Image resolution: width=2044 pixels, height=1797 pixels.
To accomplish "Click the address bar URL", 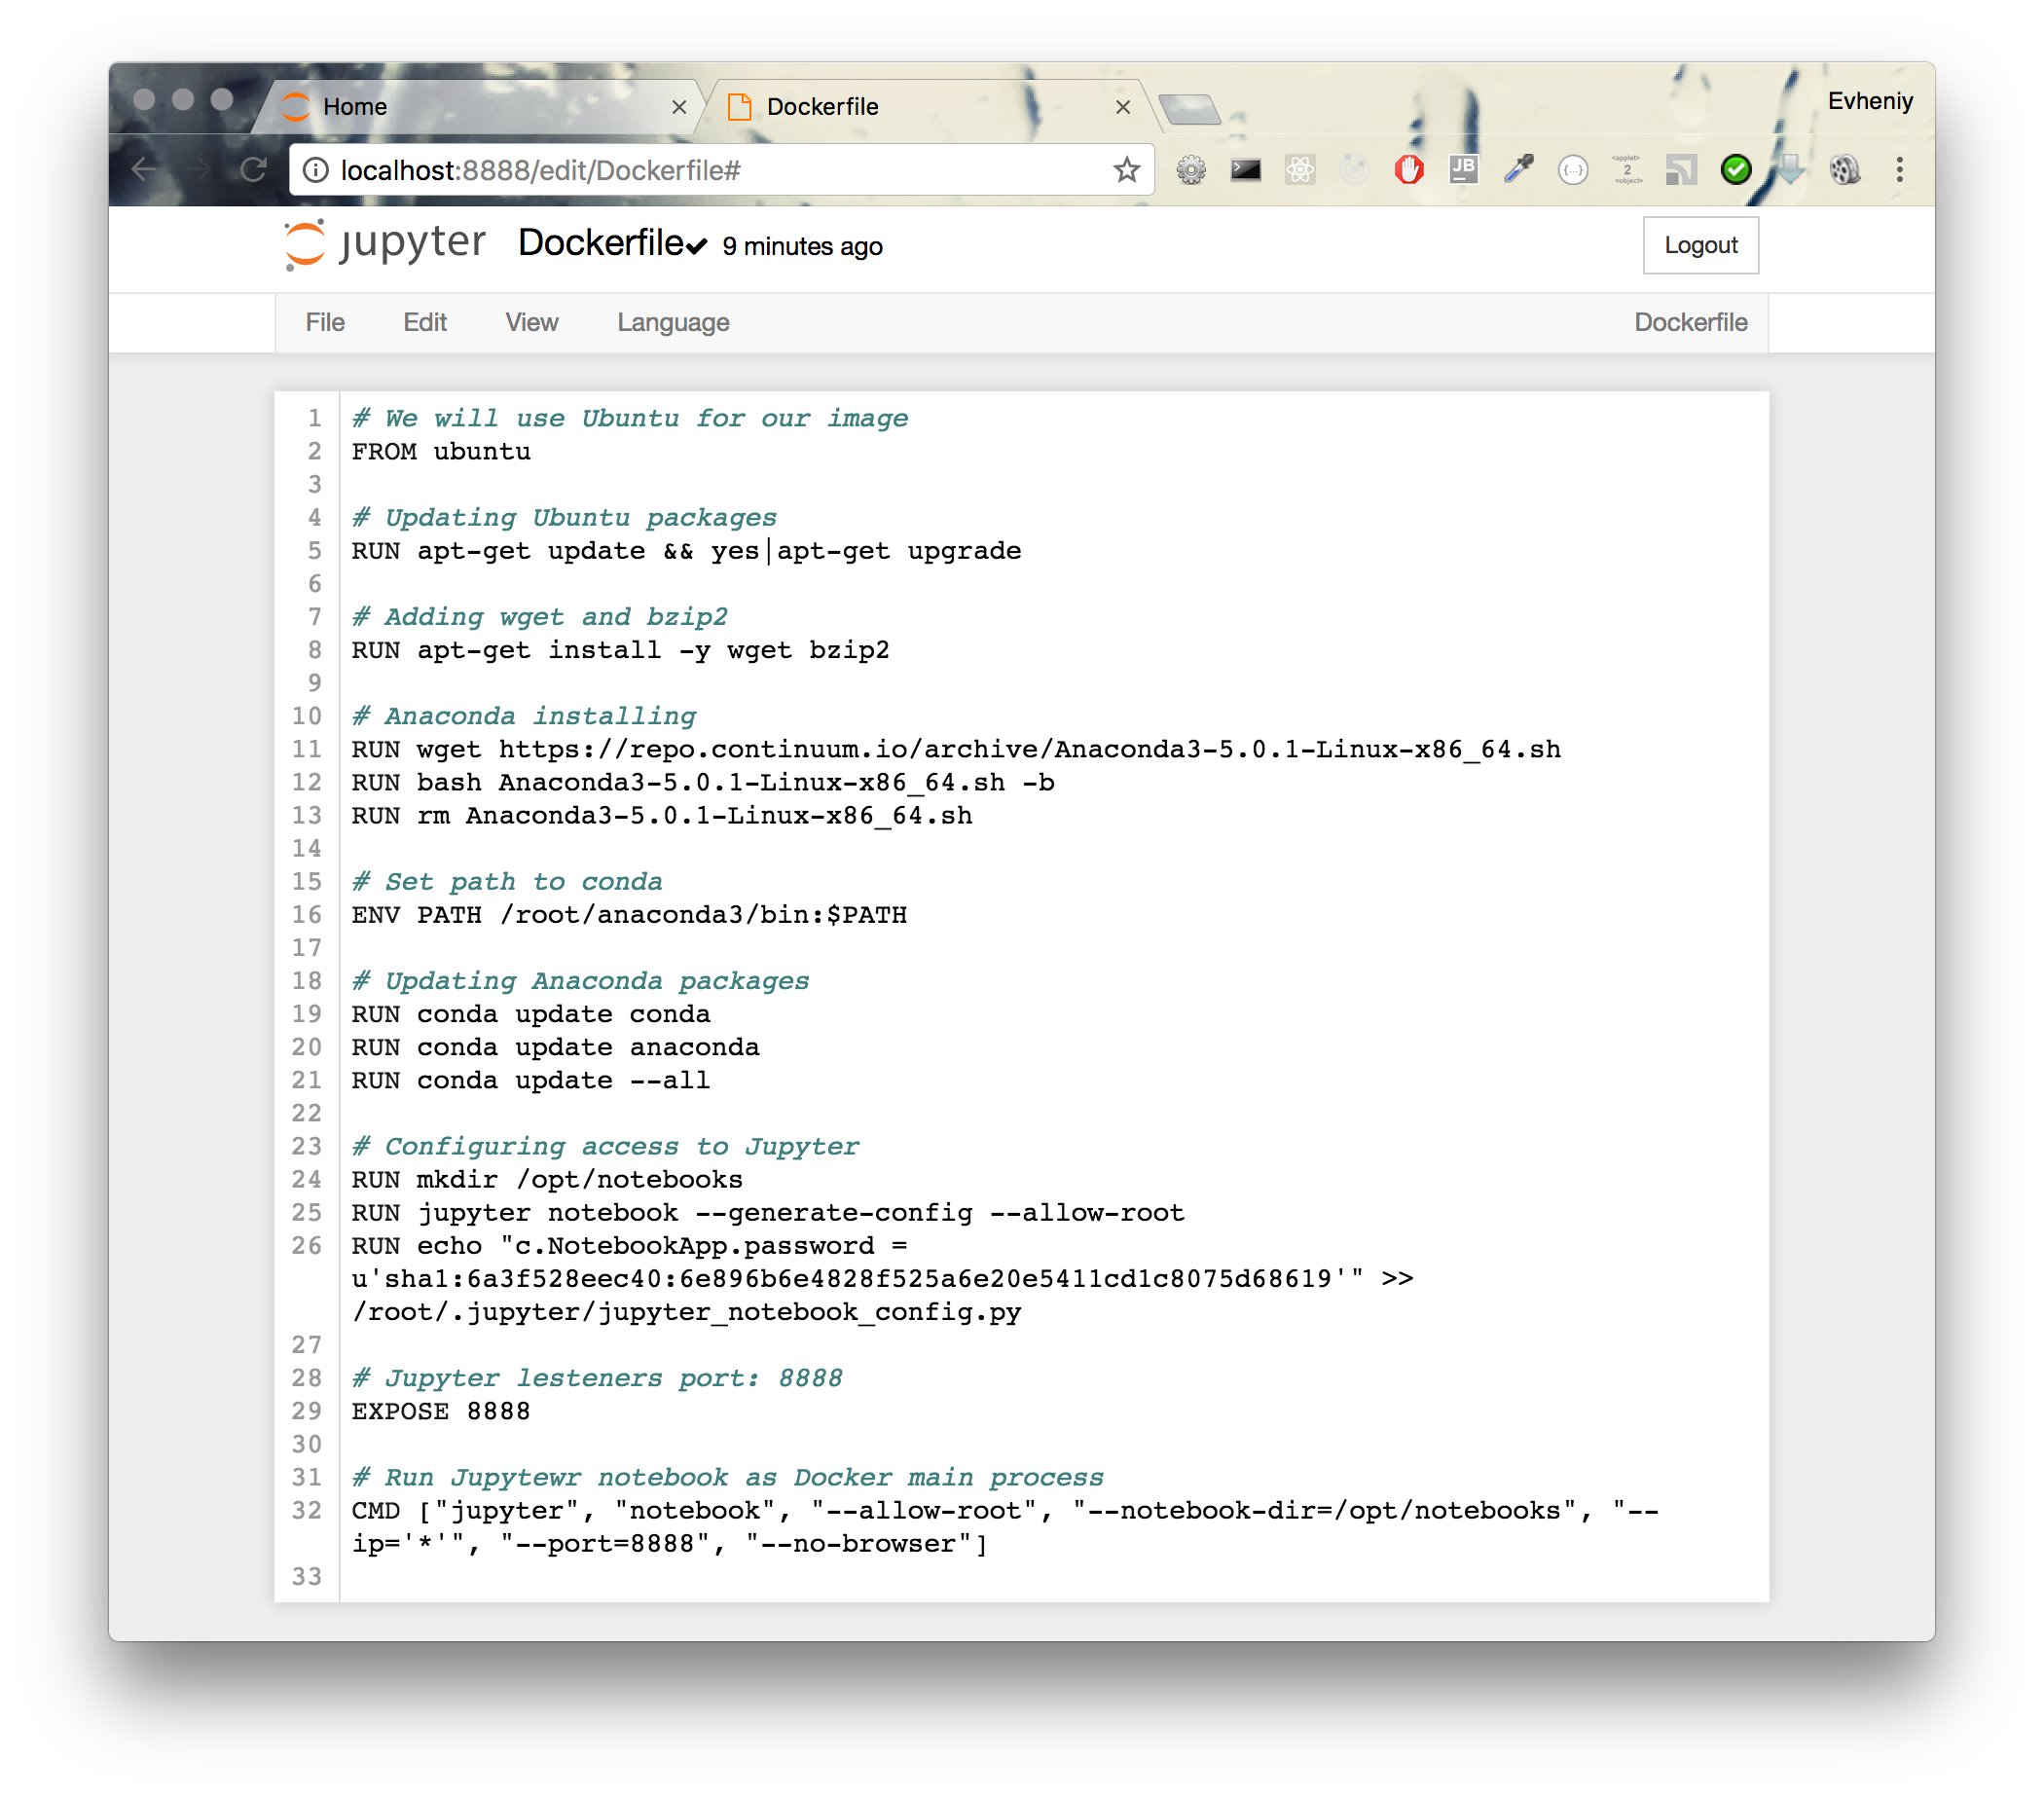I will coord(540,170).
